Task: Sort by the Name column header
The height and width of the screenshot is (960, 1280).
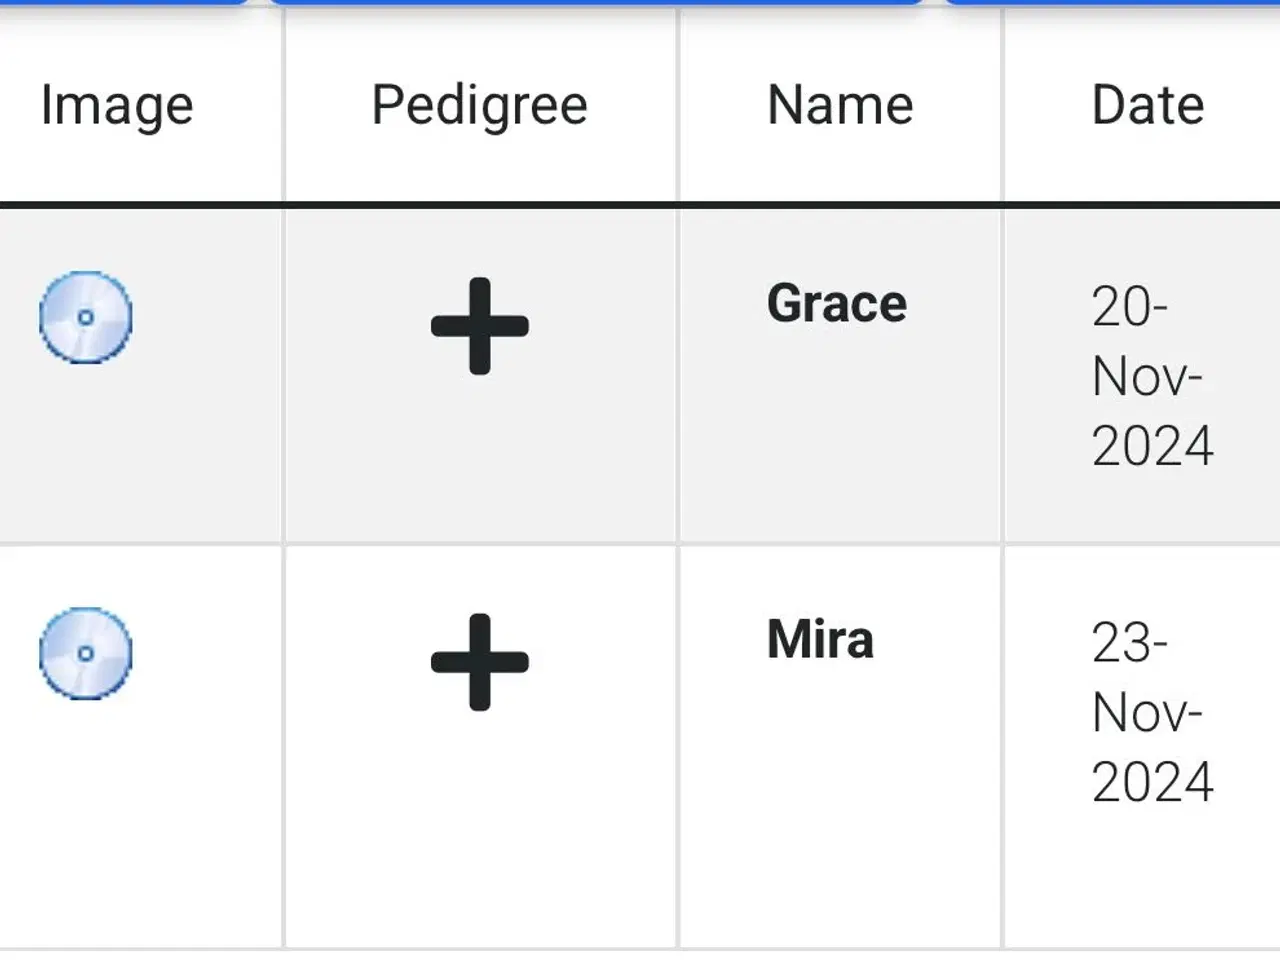Action: tap(840, 105)
